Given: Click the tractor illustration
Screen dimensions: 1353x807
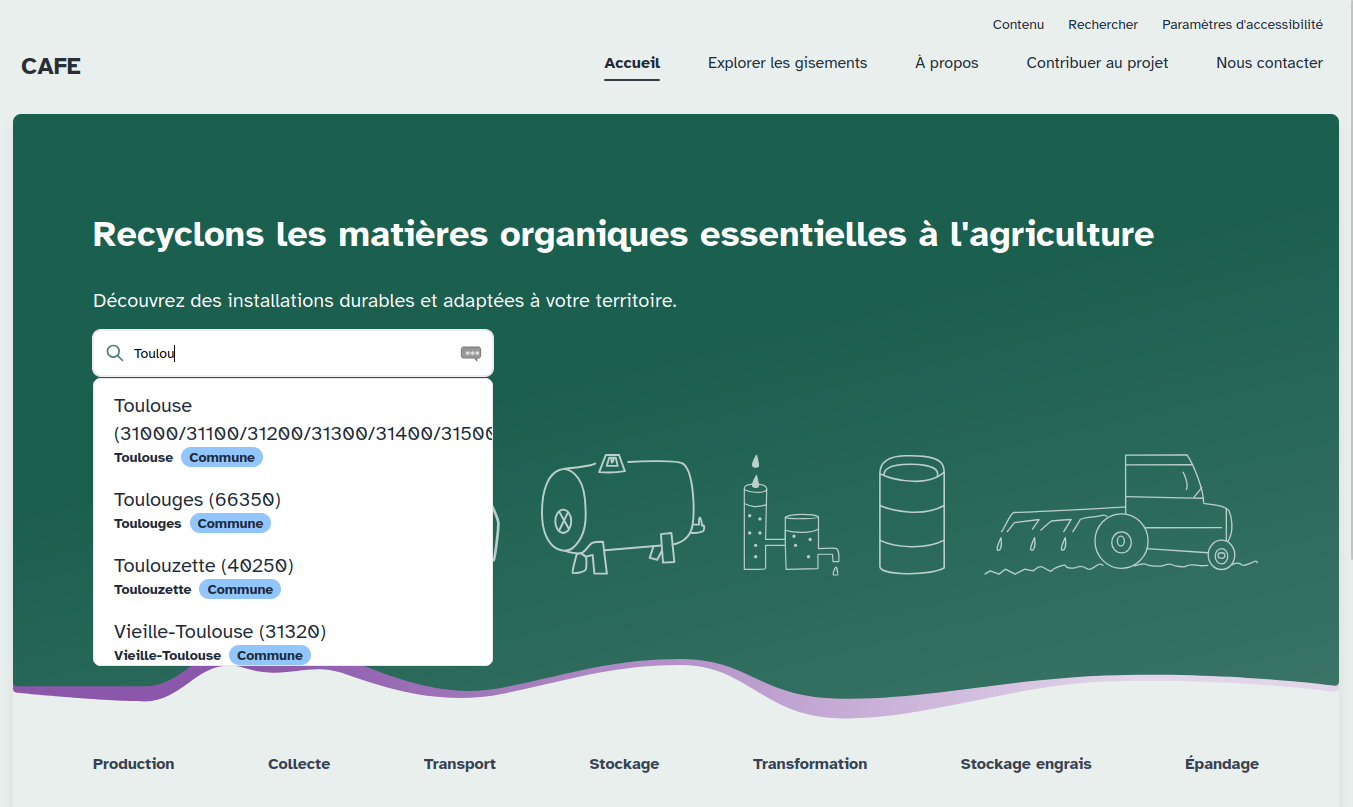Looking at the screenshot, I should (1120, 515).
